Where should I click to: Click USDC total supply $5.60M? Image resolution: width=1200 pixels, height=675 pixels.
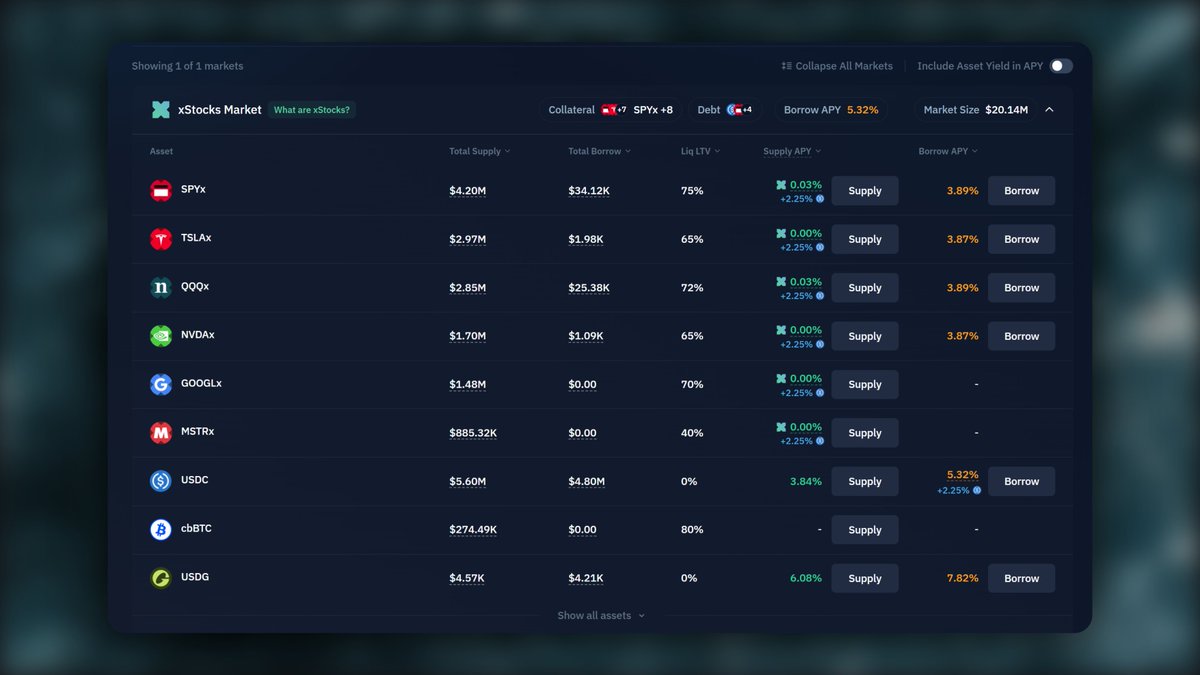click(x=468, y=481)
